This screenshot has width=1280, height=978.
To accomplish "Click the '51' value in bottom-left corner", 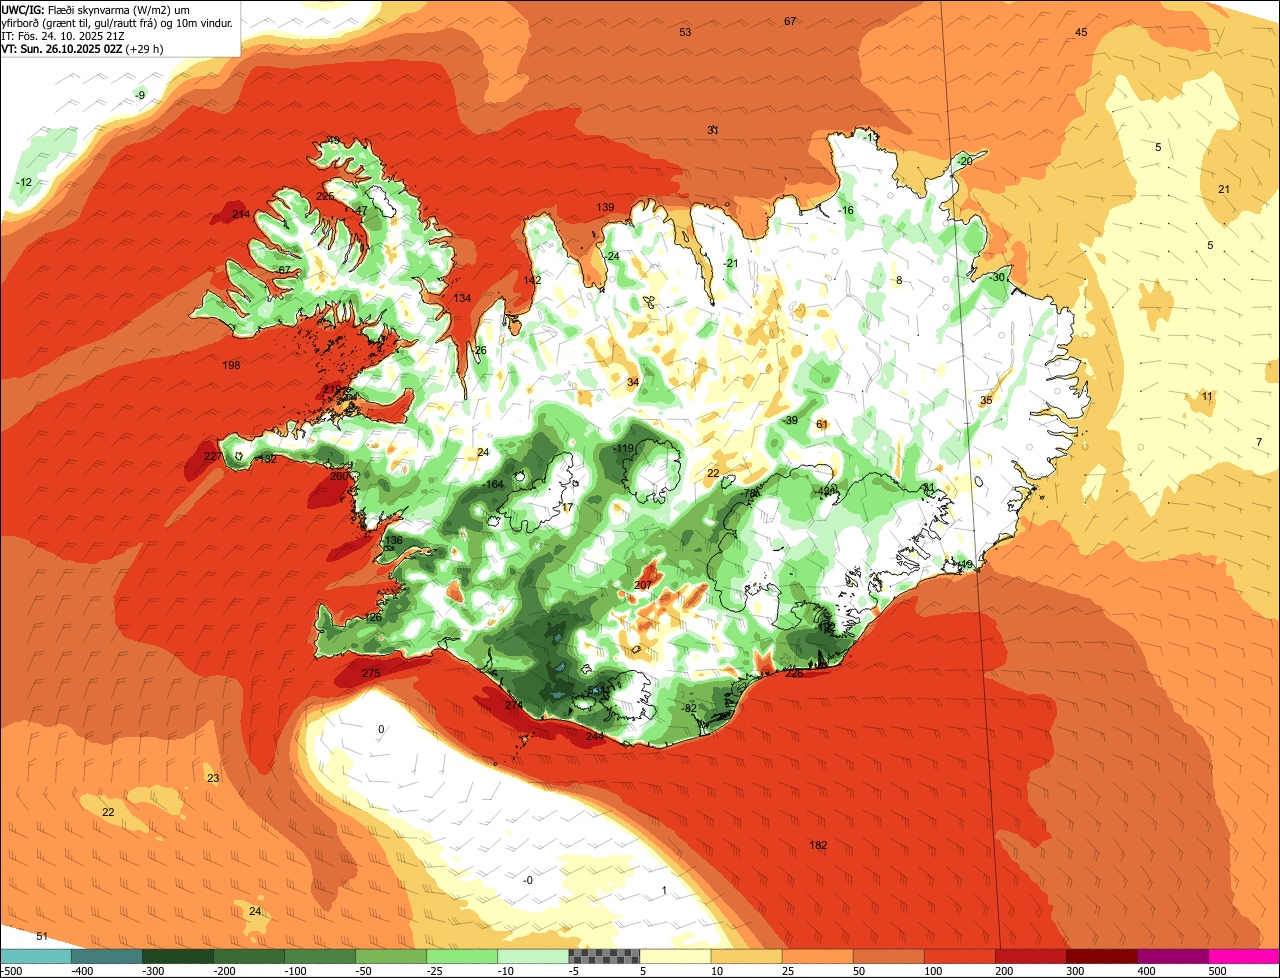I will (x=42, y=936).
